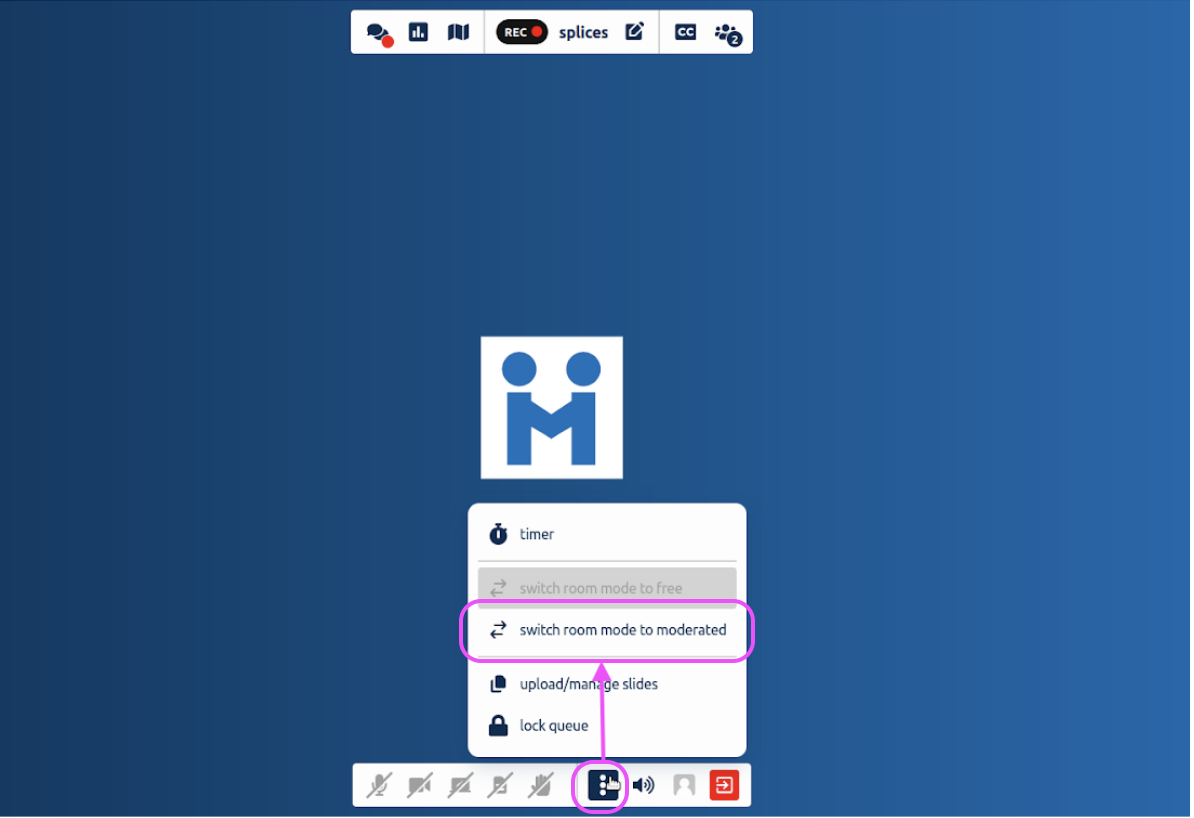Lock the queue from the menu
This screenshot has width=1194, height=818.
pyautogui.click(x=553, y=726)
